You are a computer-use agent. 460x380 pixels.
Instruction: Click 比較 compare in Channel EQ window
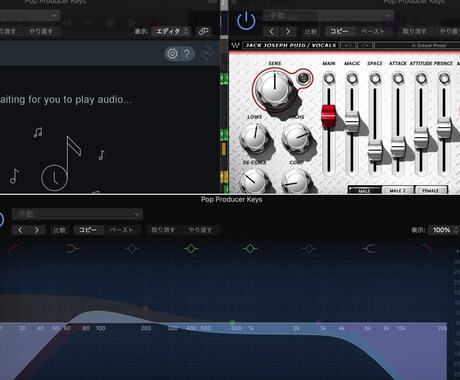click(x=59, y=230)
